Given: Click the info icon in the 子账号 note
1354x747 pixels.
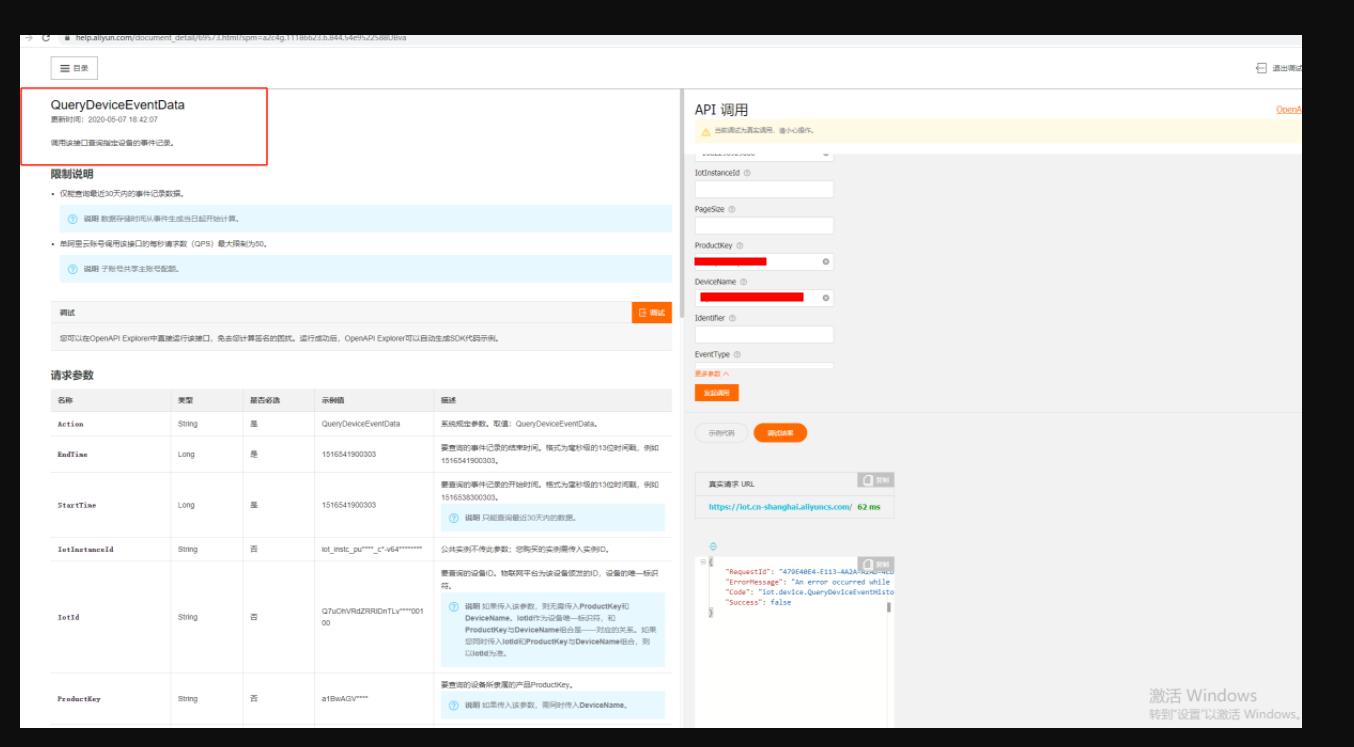Looking at the screenshot, I should coord(72,269).
